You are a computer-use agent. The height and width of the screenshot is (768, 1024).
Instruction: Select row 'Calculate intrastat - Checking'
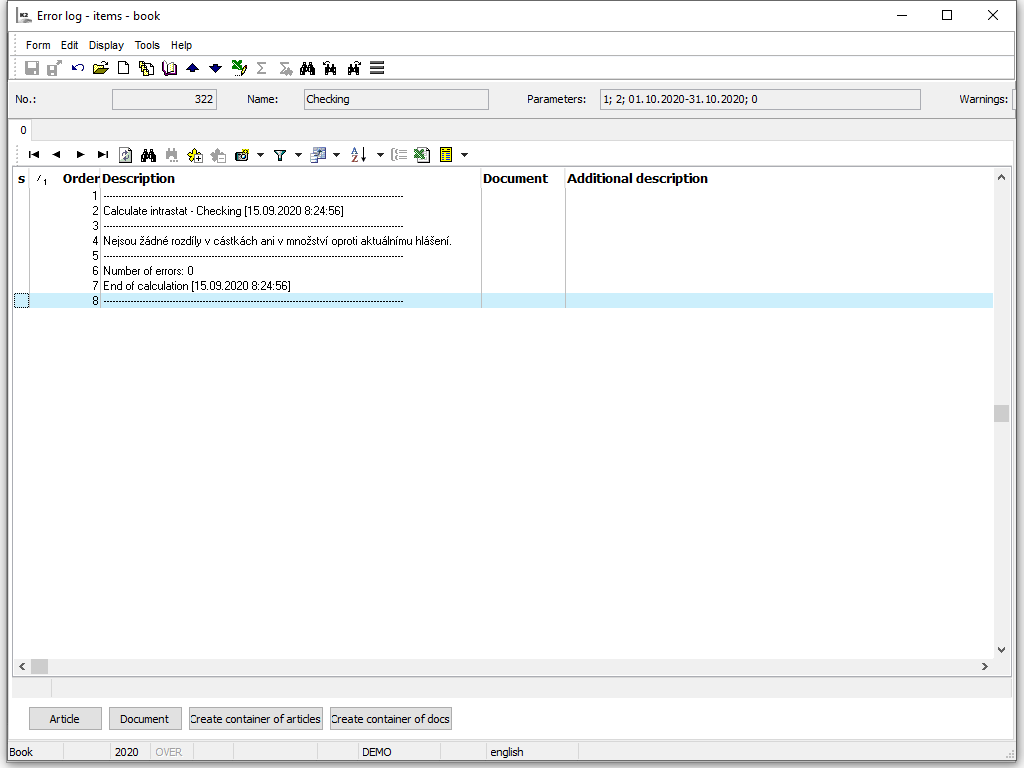(503, 211)
